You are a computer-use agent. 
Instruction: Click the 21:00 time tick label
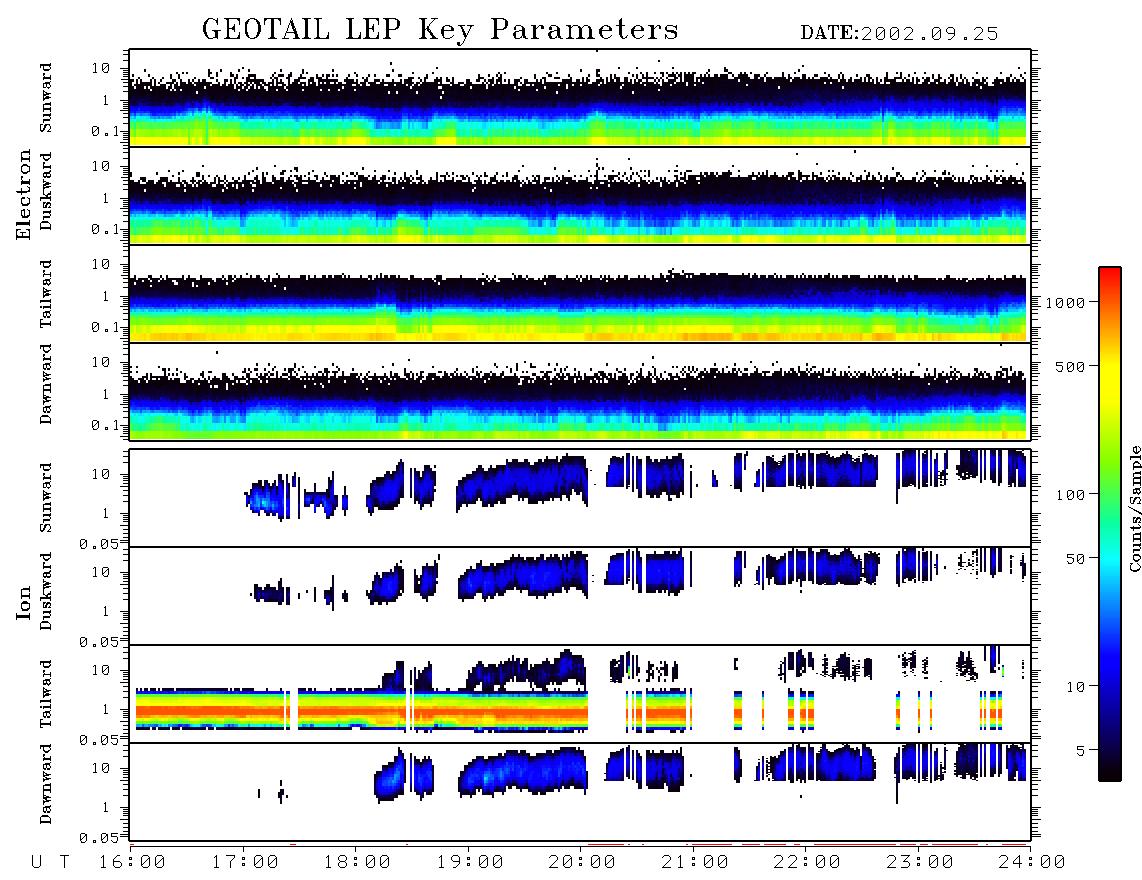tap(695, 863)
